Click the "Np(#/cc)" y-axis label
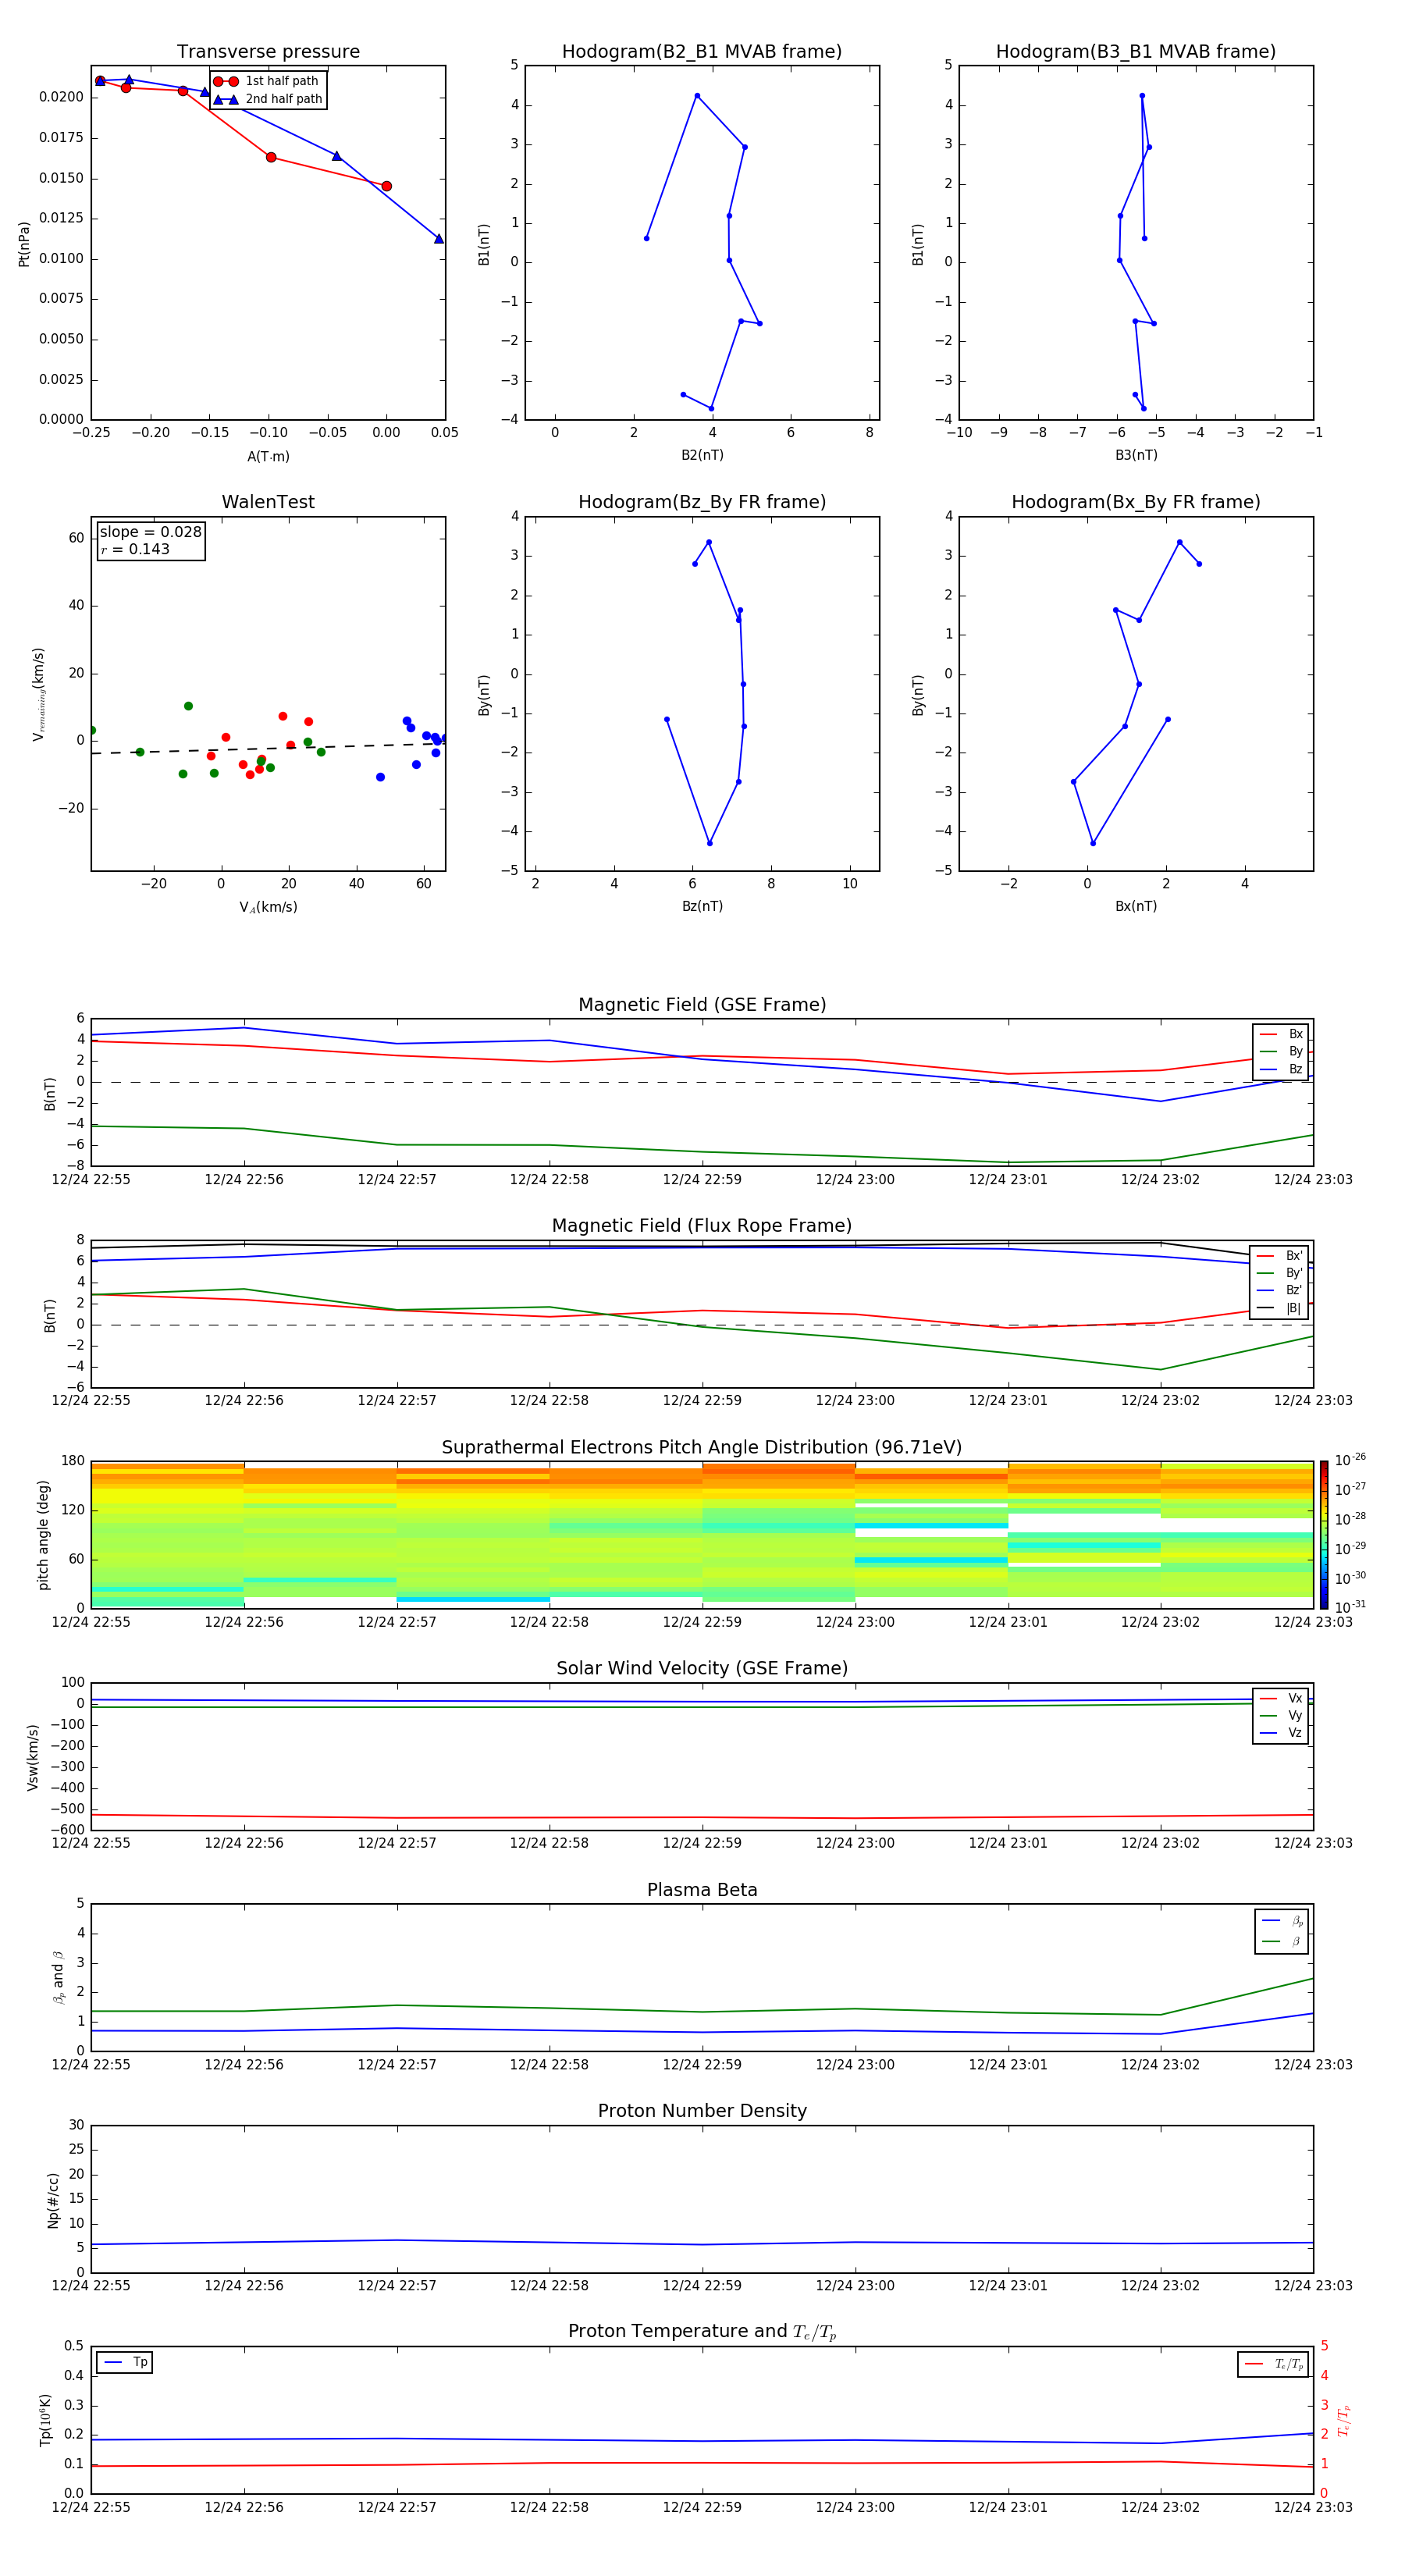Image resolution: width=1405 pixels, height=2576 pixels. click(x=53, y=2200)
